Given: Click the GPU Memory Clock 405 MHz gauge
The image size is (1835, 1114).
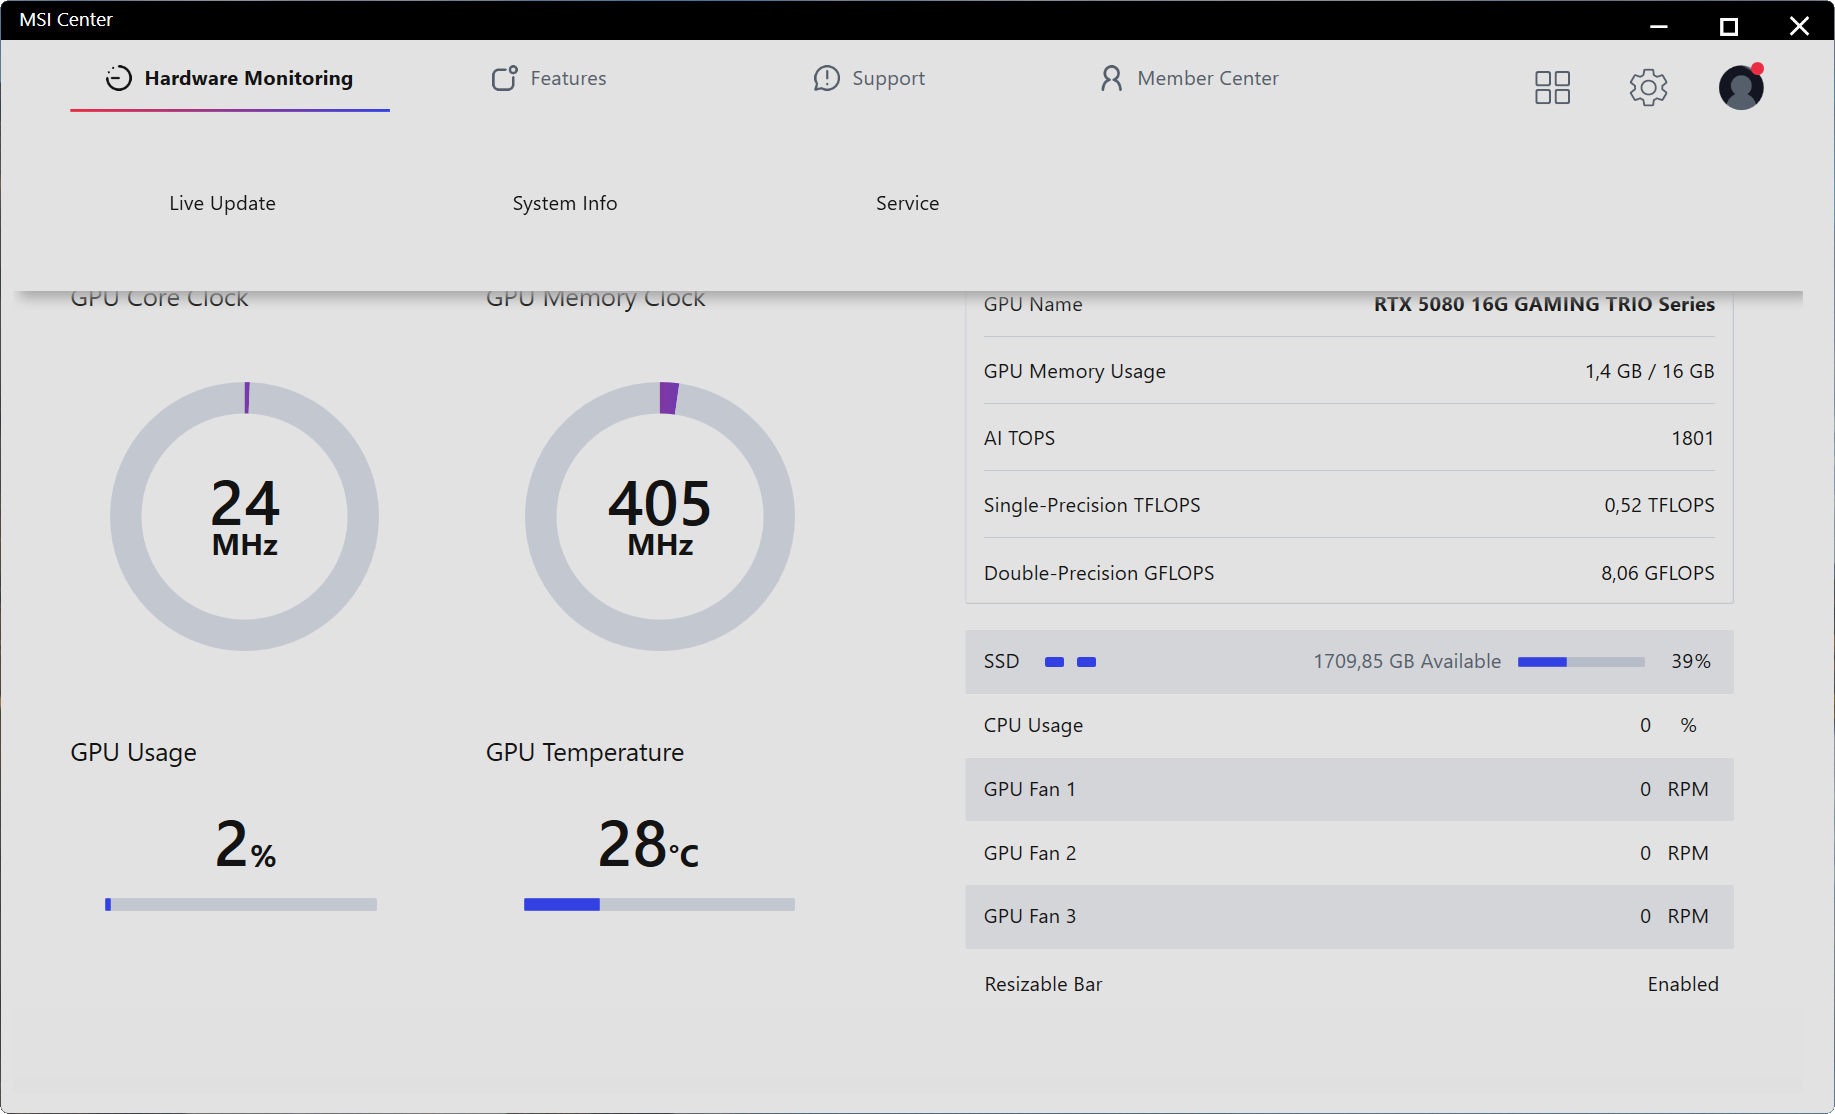Looking at the screenshot, I should (660, 516).
